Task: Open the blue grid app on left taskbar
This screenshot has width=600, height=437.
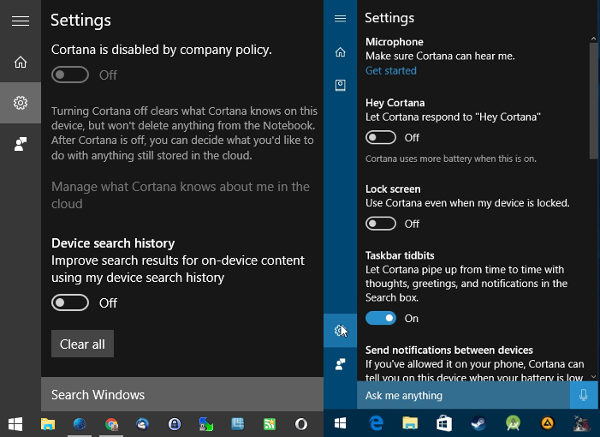Action: click(x=238, y=424)
